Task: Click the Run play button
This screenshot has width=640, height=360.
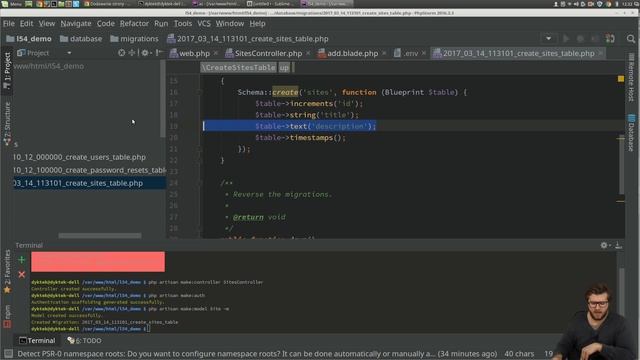Action: click(x=566, y=39)
